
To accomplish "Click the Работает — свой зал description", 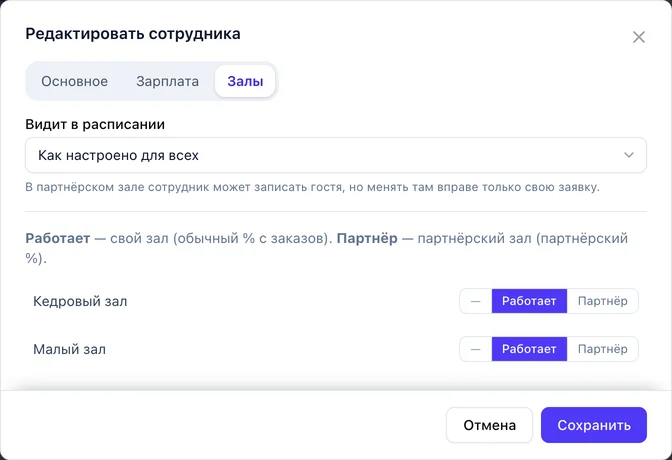I will pyautogui.click(x=327, y=248).
